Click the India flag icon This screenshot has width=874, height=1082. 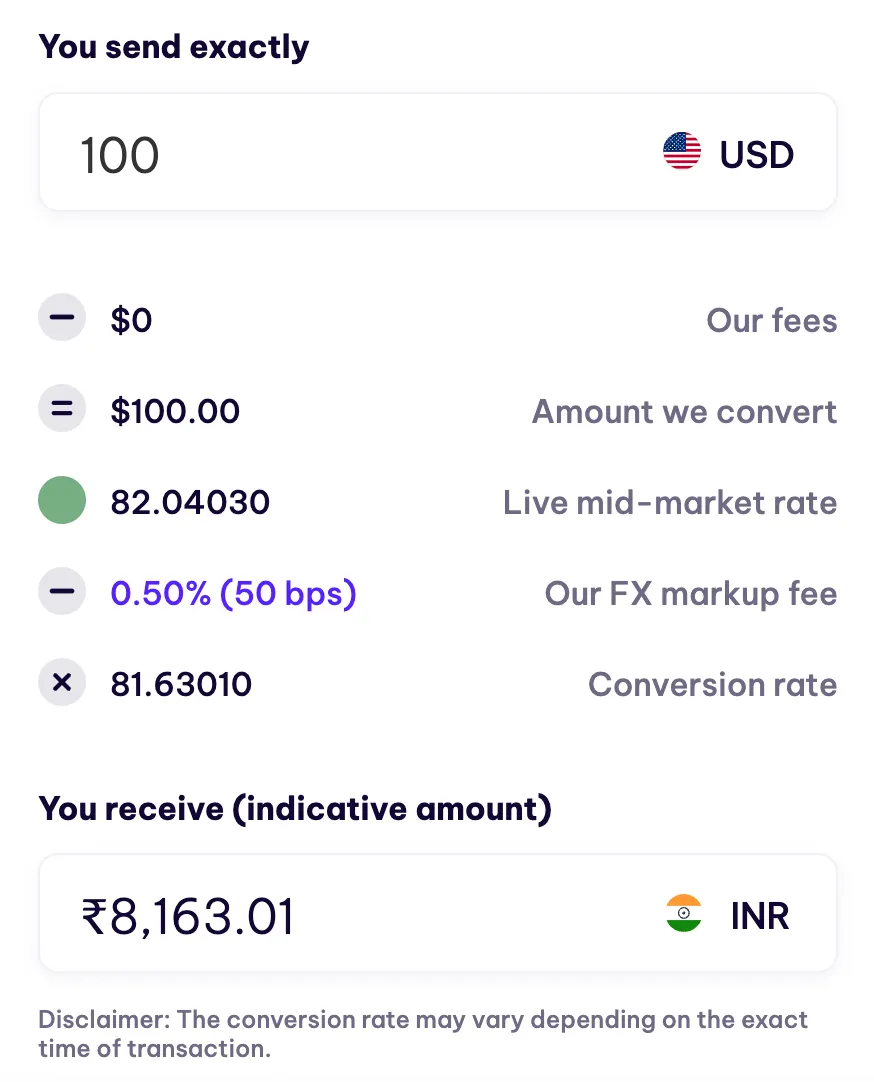[x=684, y=913]
